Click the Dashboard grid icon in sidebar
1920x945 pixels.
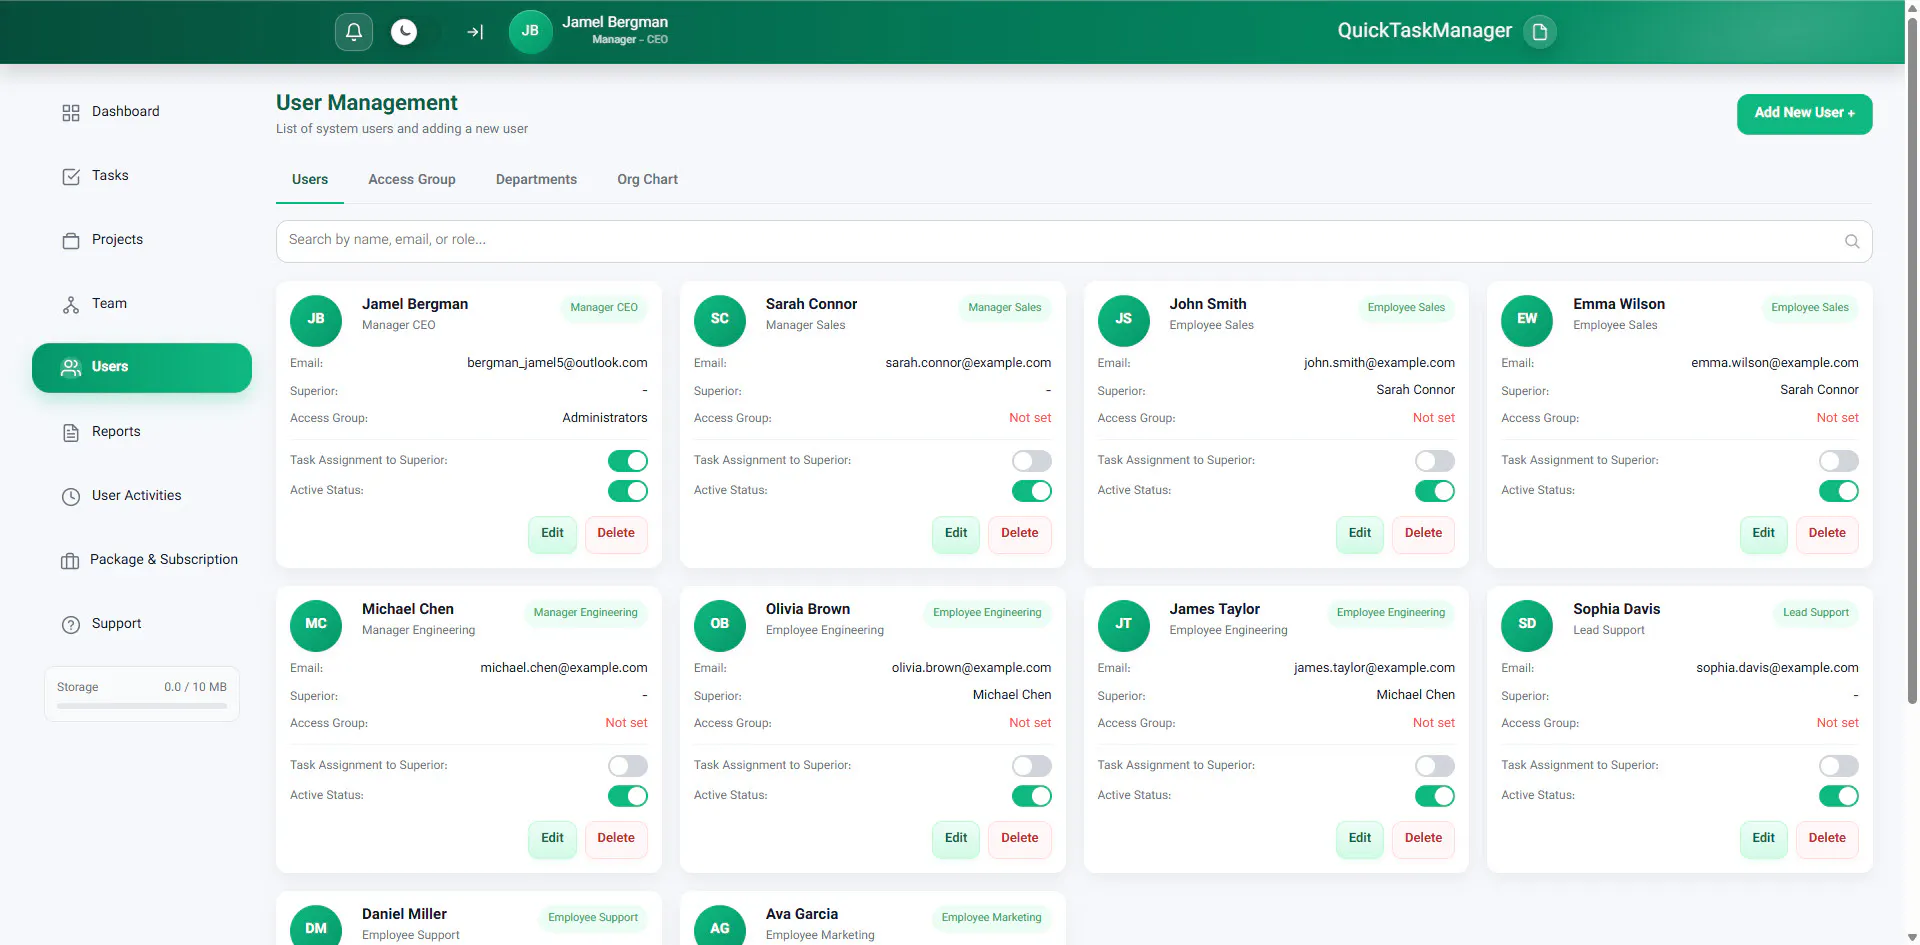coord(71,113)
